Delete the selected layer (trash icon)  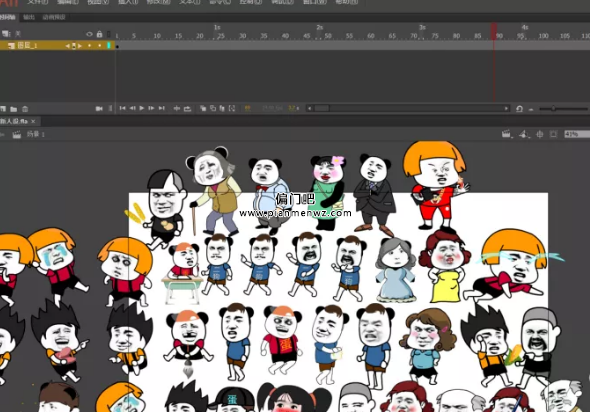coord(25,109)
